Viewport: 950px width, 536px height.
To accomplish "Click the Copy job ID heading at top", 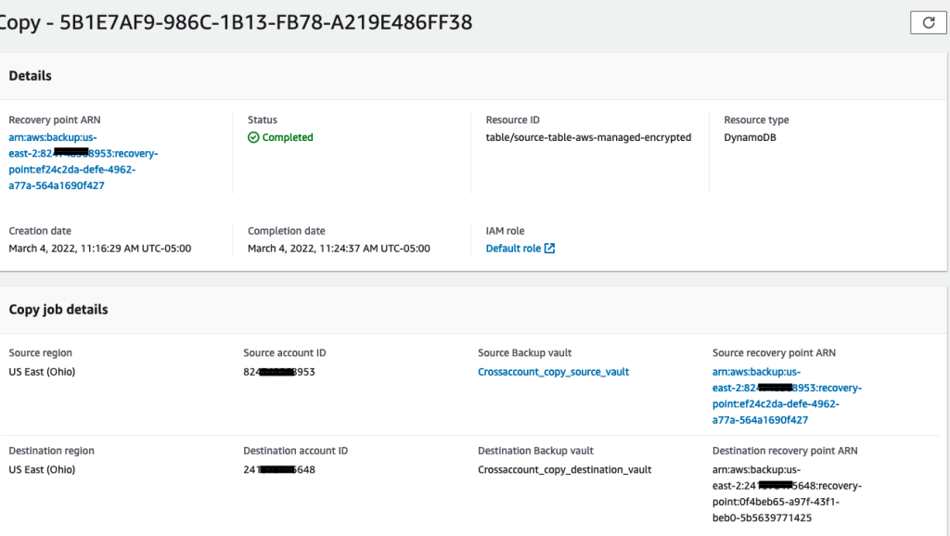I will pos(235,23).
